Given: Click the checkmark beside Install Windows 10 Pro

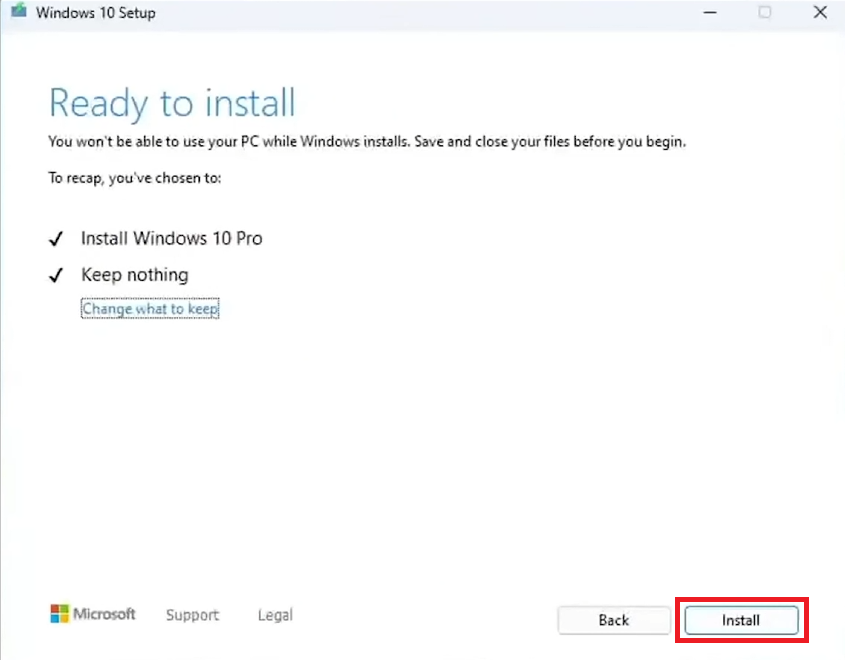Looking at the screenshot, I should click(56, 239).
